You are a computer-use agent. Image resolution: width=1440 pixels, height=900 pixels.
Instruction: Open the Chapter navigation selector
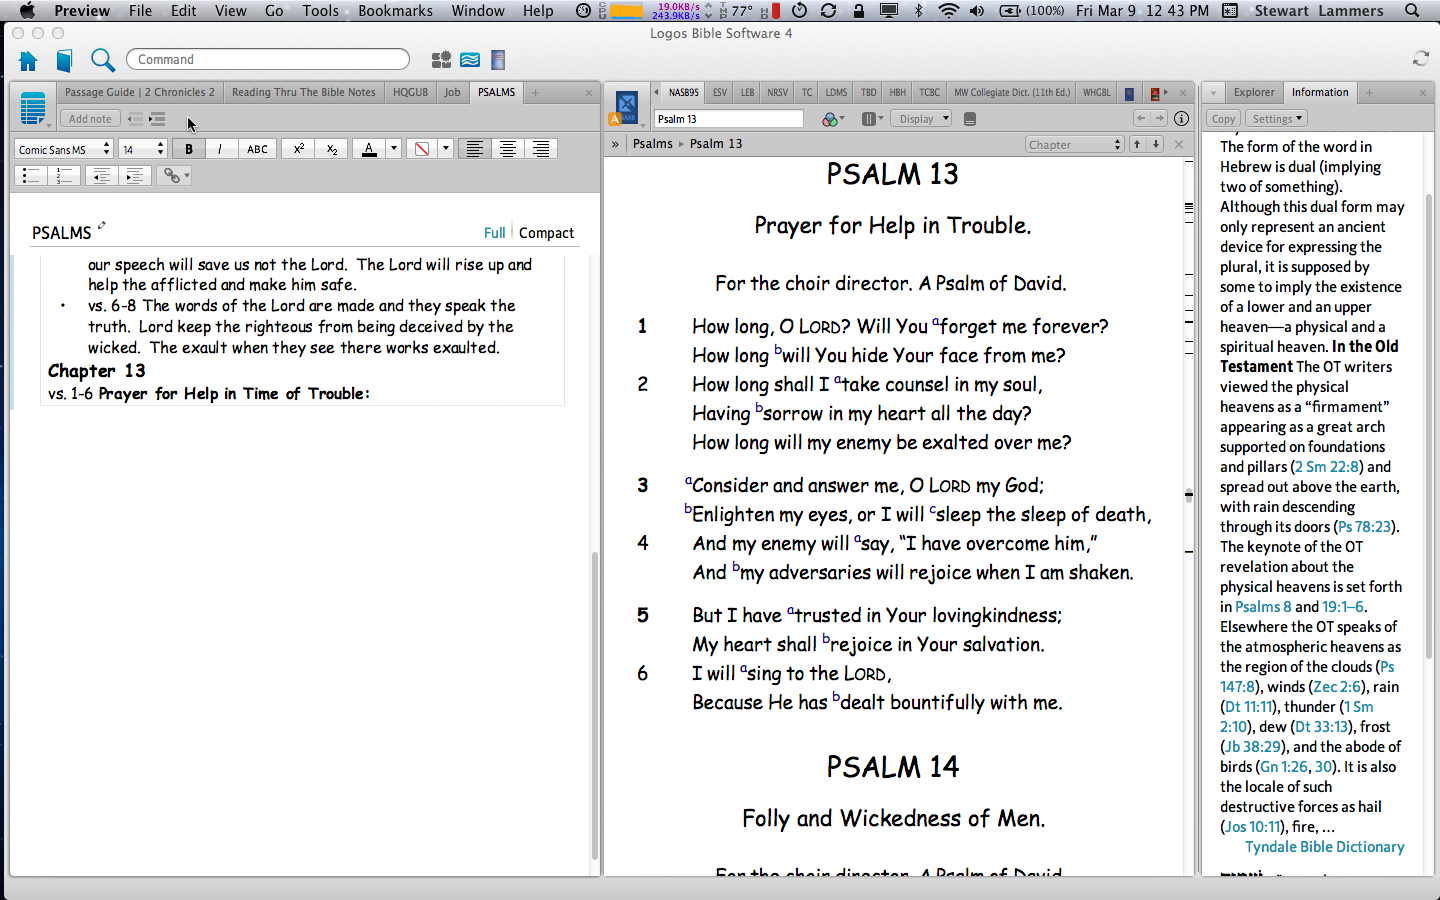coord(1075,145)
